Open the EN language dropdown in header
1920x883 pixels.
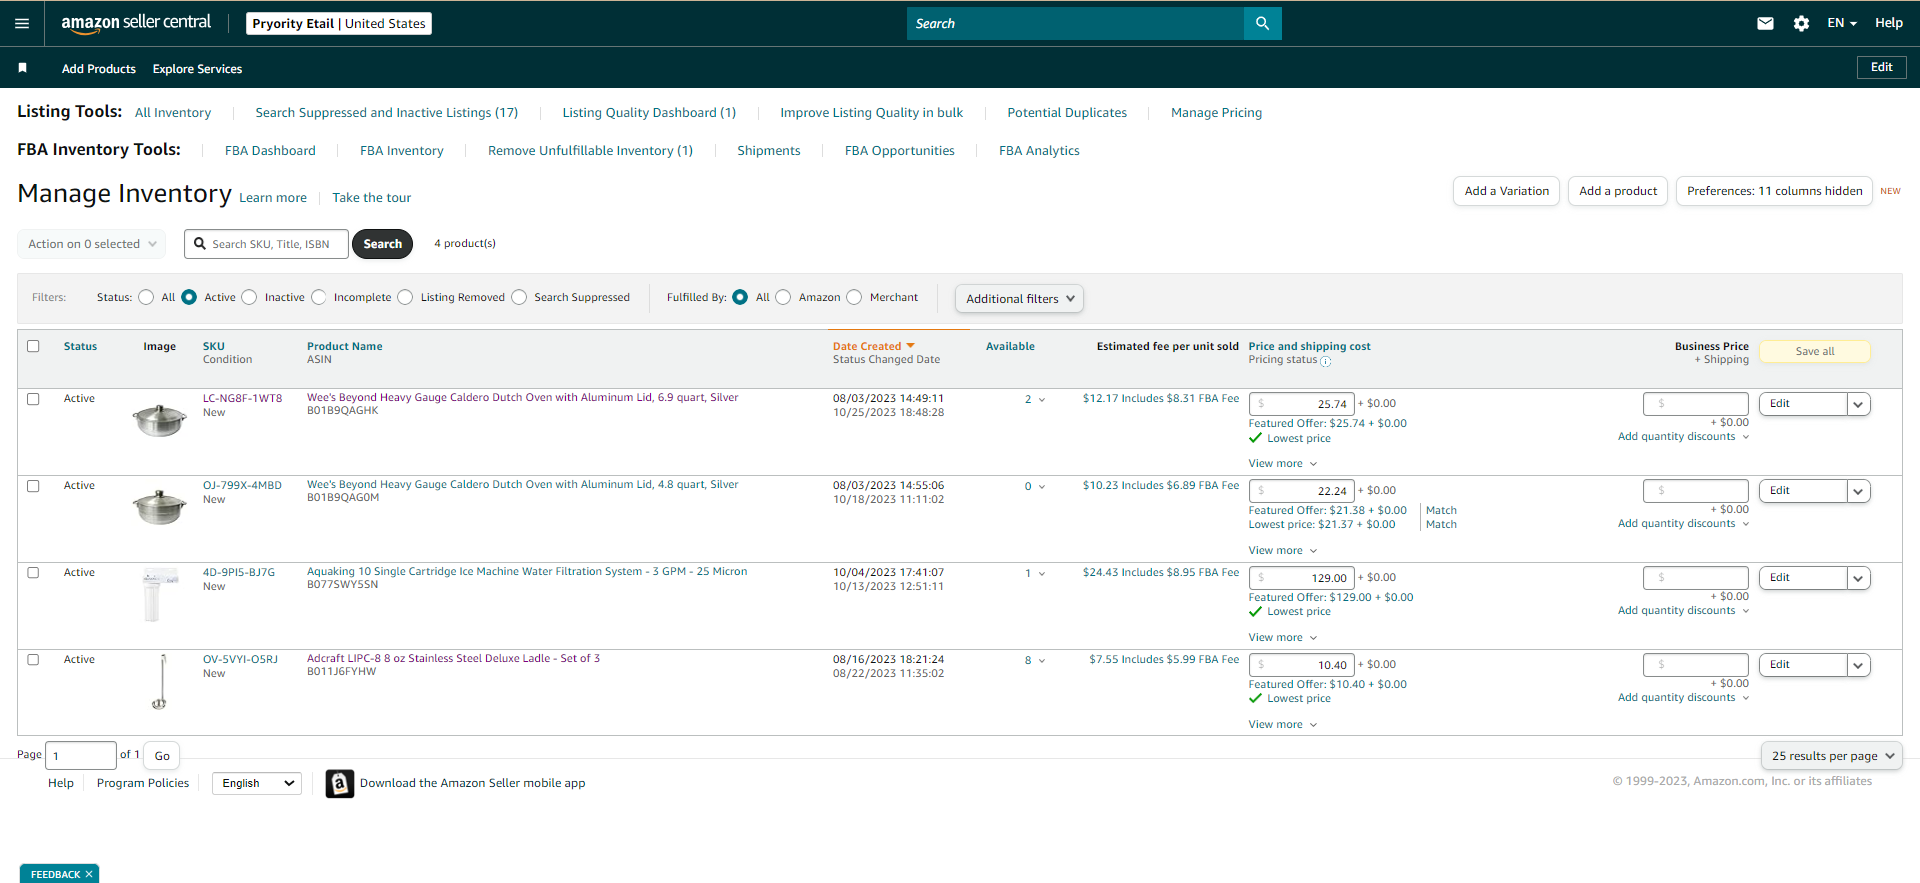coord(1841,23)
